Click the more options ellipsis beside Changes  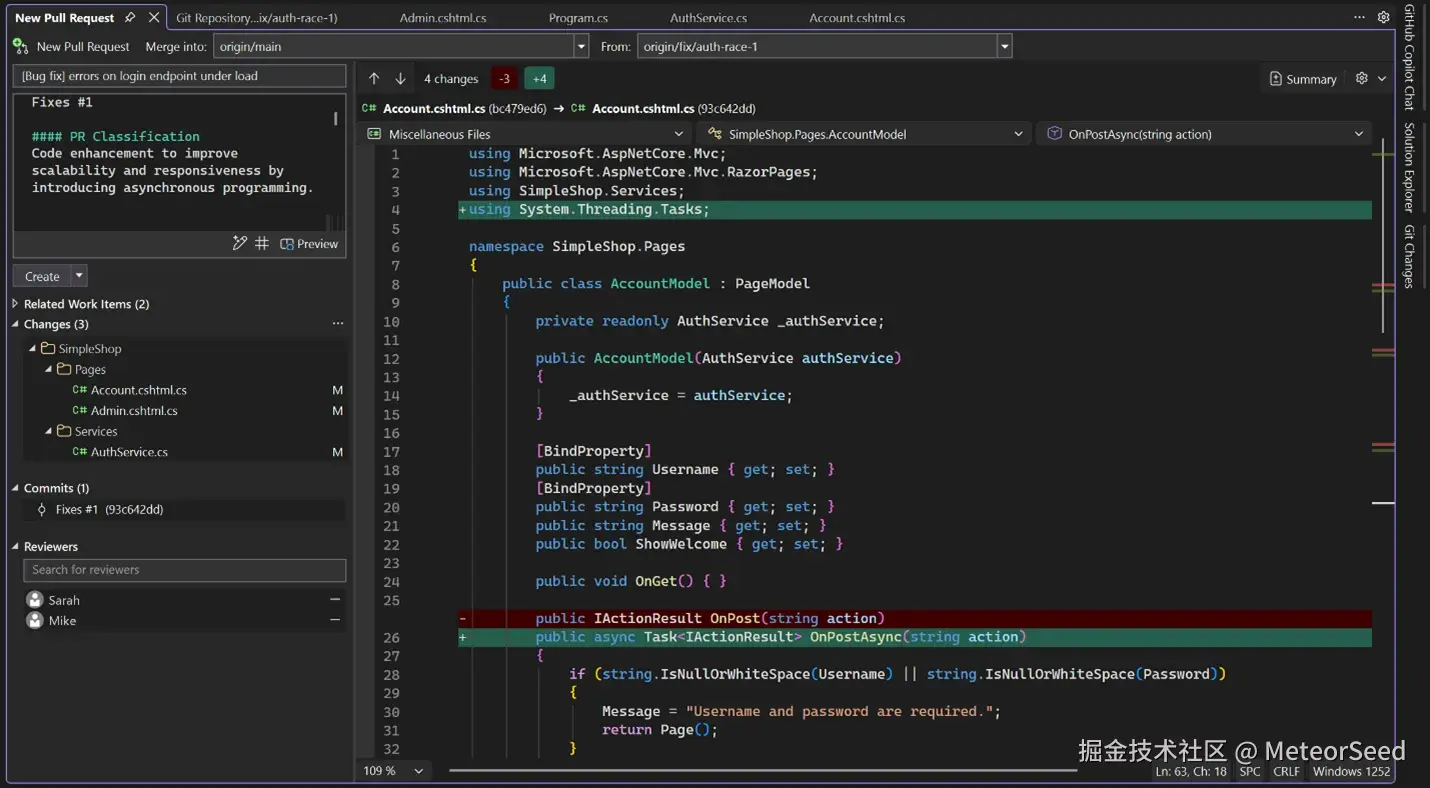click(x=338, y=324)
